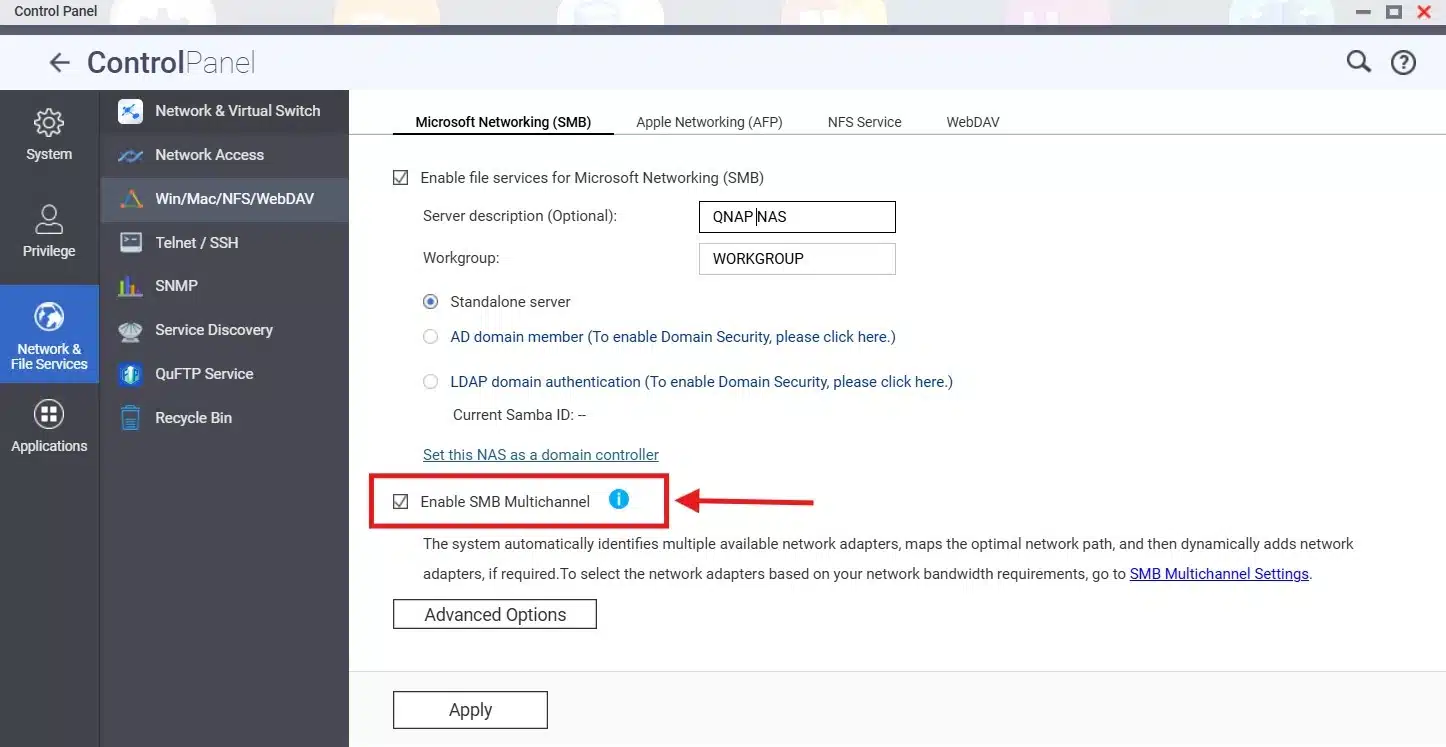Select the AD domain member radio button
This screenshot has height=747, width=1446.
coord(430,337)
